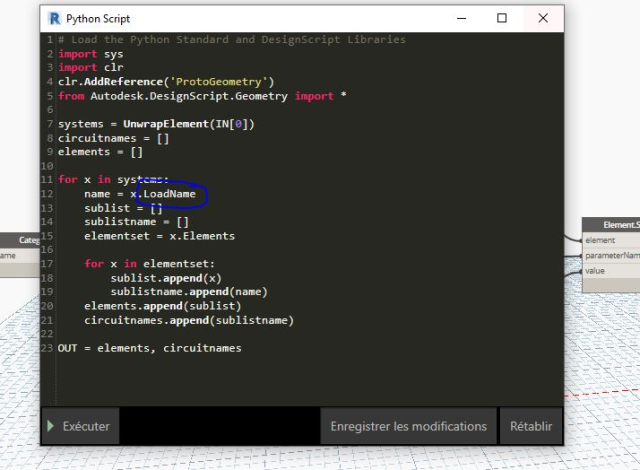The image size is (640, 470).
Task: Click 'circuitnames = []' on line 8
Action: point(113,138)
